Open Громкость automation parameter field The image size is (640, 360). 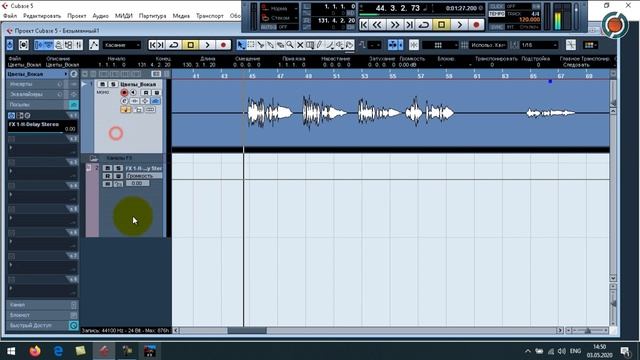pyautogui.click(x=144, y=176)
